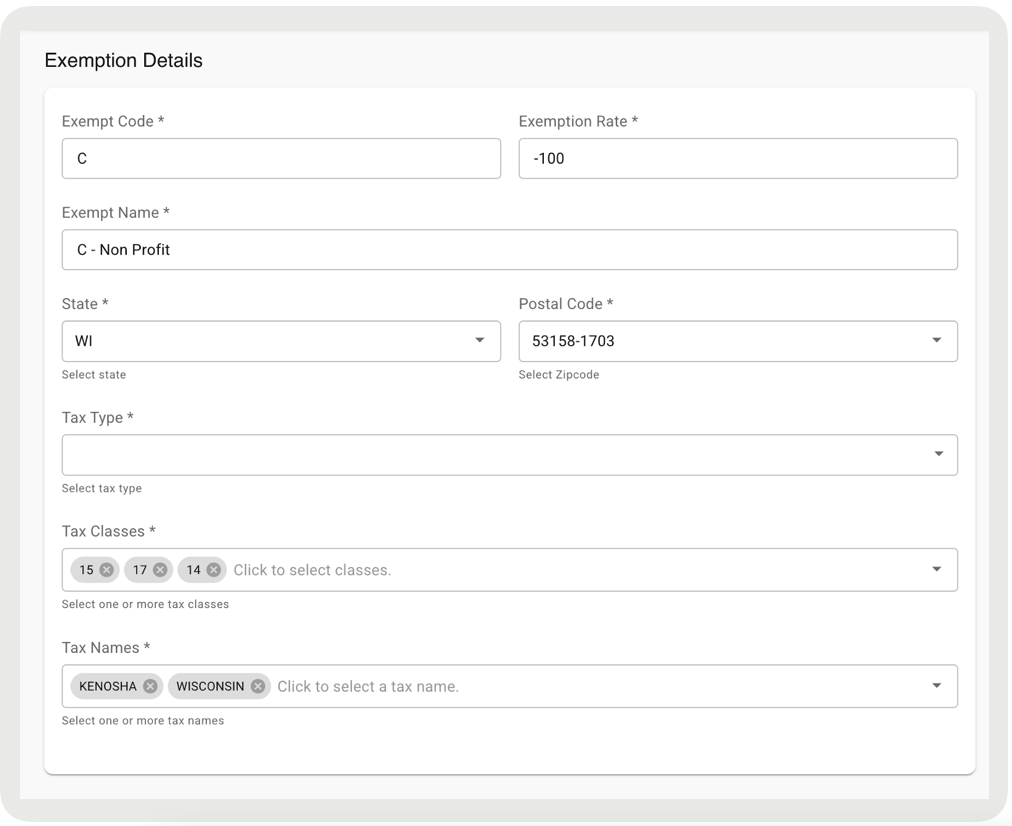The height and width of the screenshot is (826, 1012).
Task: Remove the WISCONSIN tax name chip
Action: (x=258, y=686)
